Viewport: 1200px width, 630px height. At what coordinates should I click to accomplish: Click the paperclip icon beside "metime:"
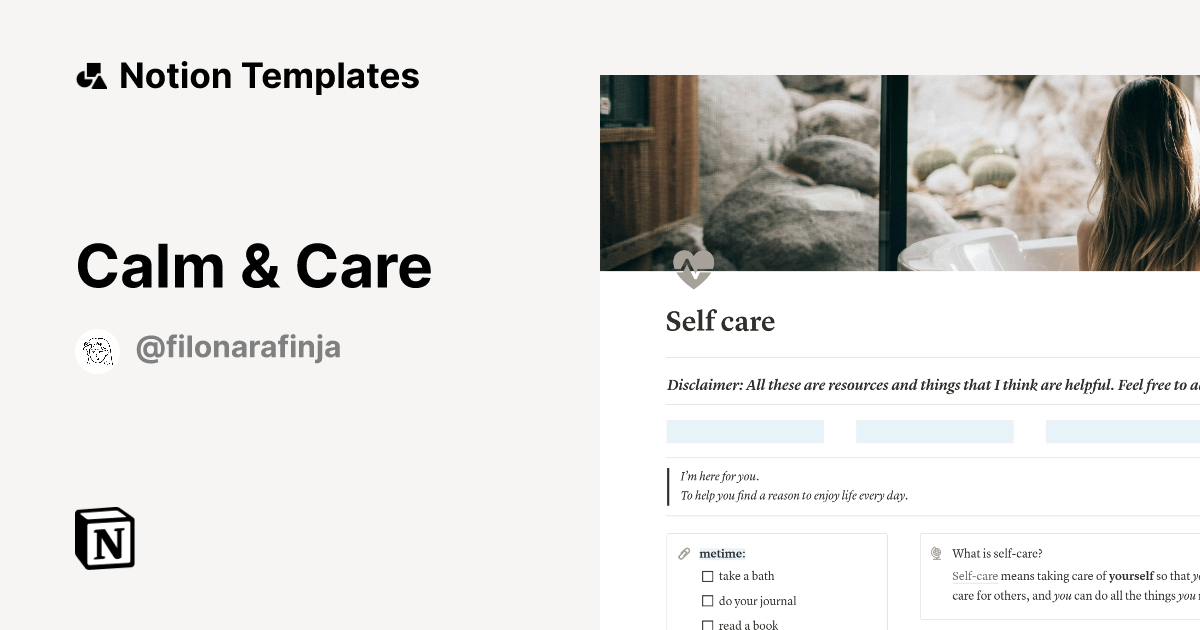tap(684, 553)
